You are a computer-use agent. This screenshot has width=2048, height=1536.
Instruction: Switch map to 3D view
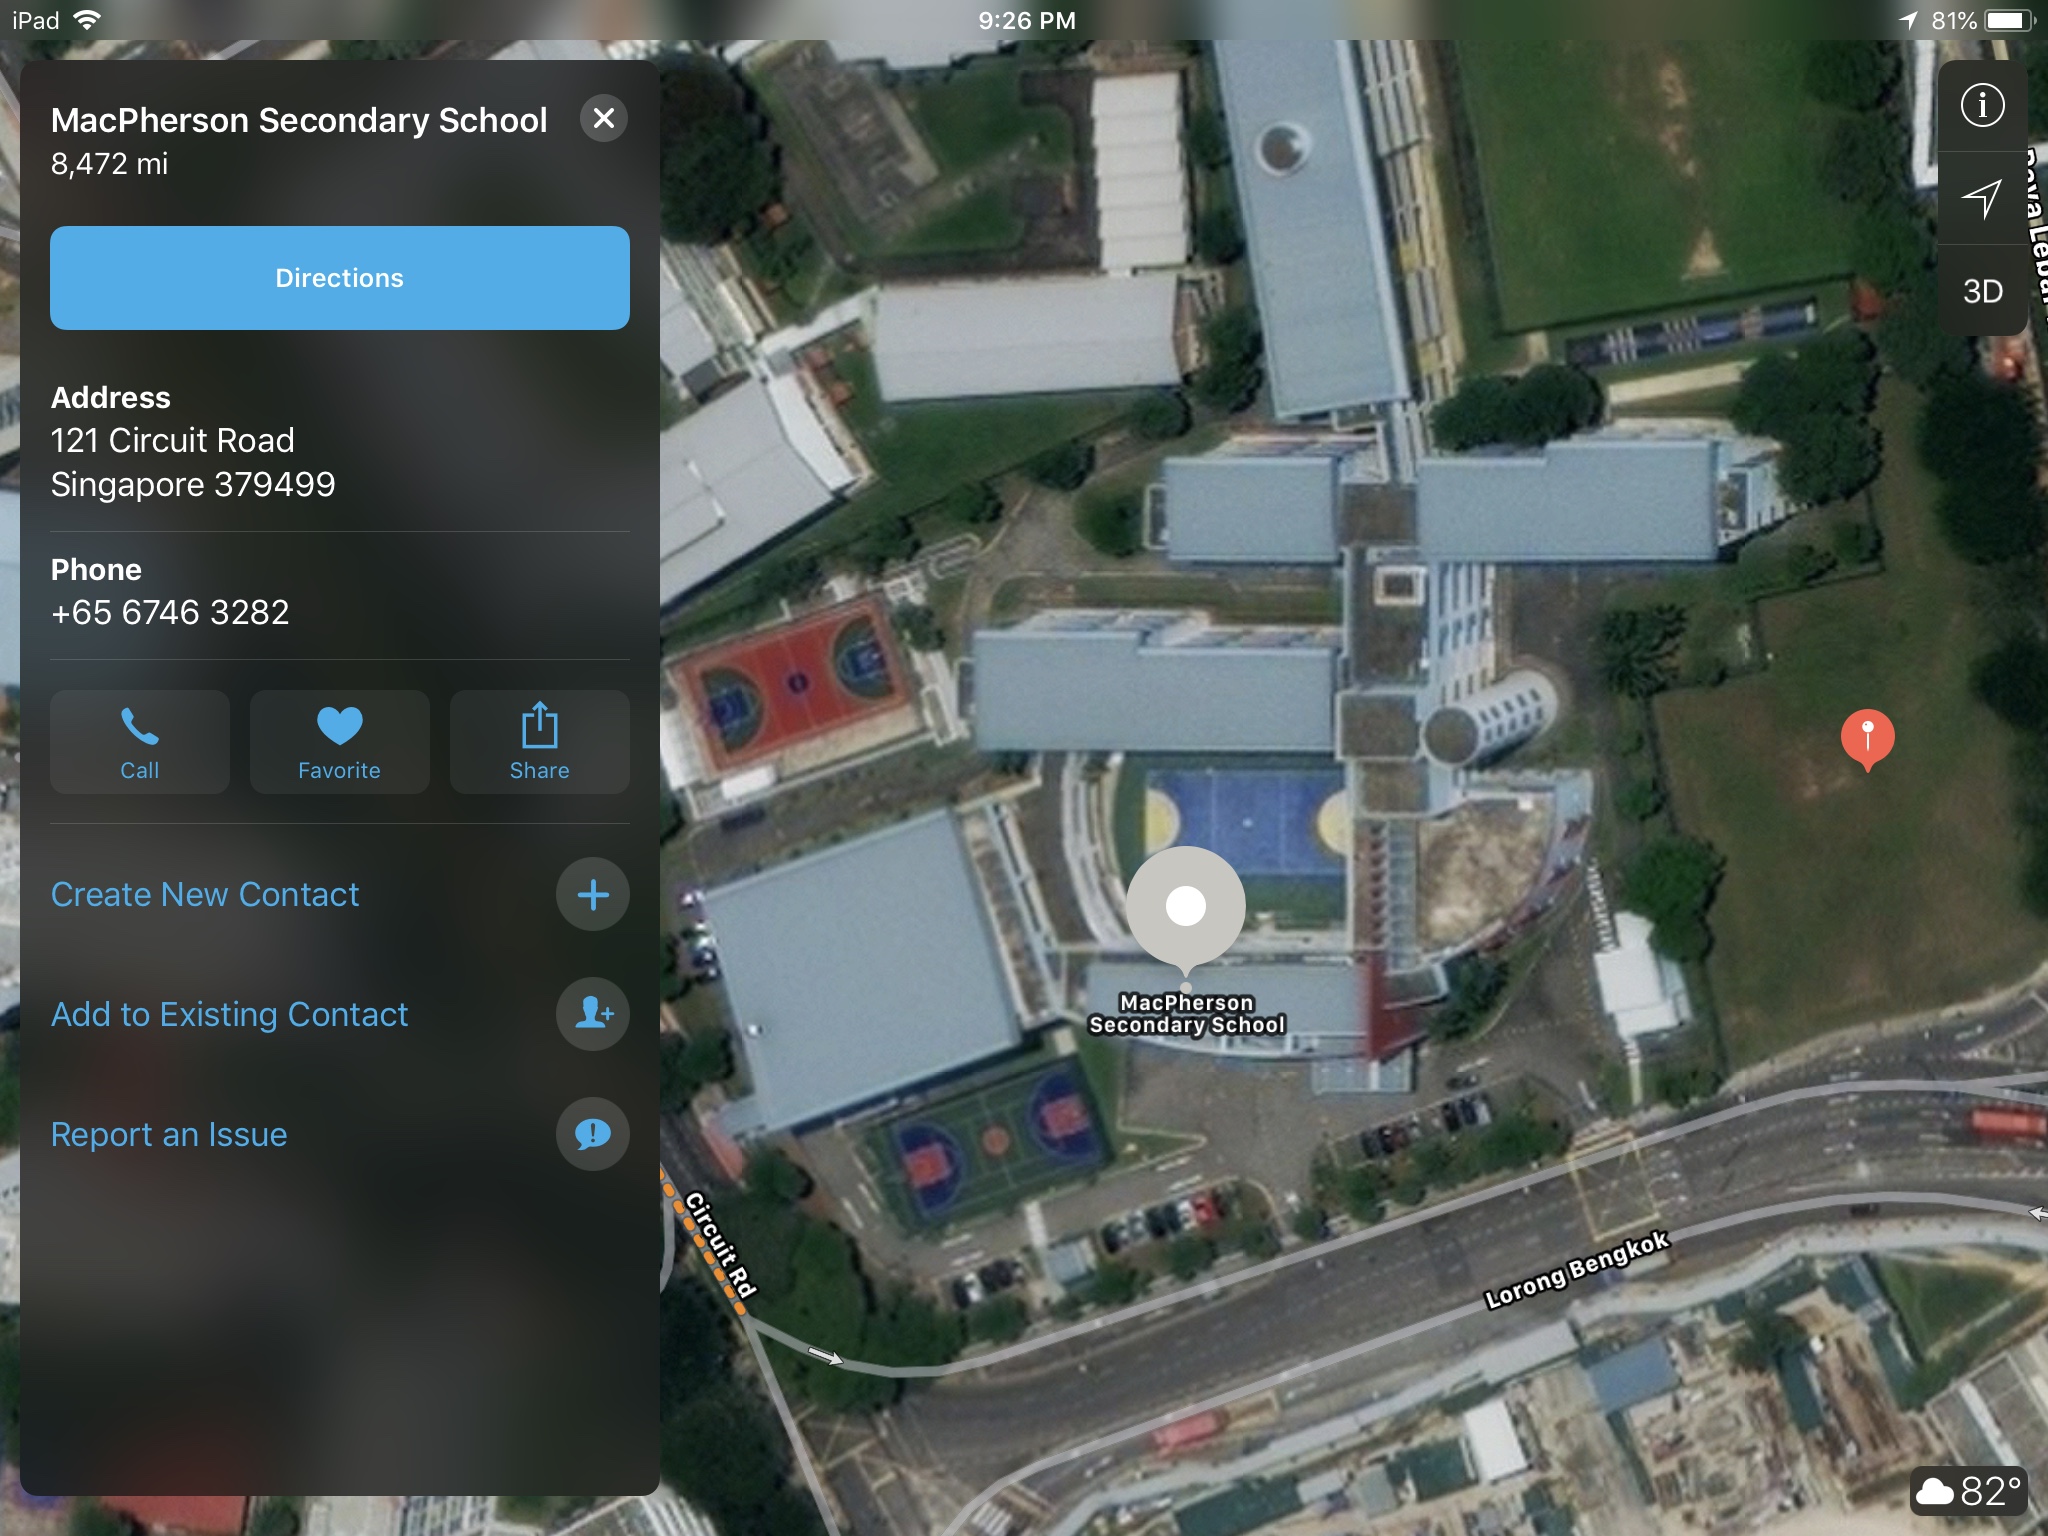tap(1983, 291)
